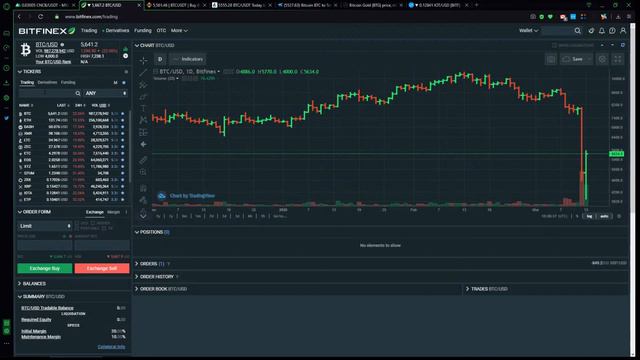The width and height of the screenshot is (640, 360).
Task: Open BTC/USD Tradable Balance link
Action: [47, 308]
